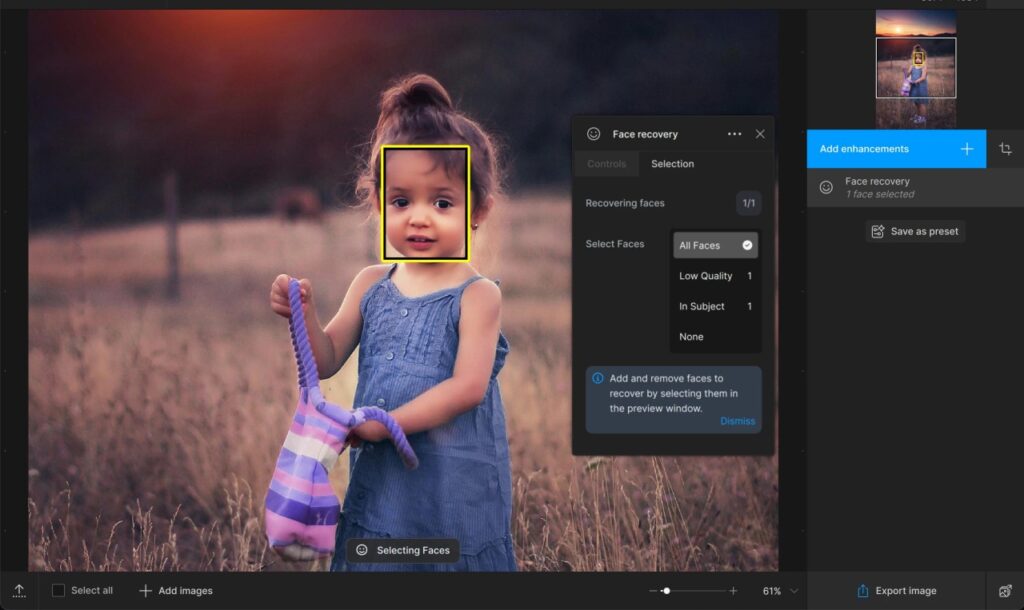Screen dimensions: 1024x610
Task: Choose Low Quality faces option
Action: click(716, 276)
